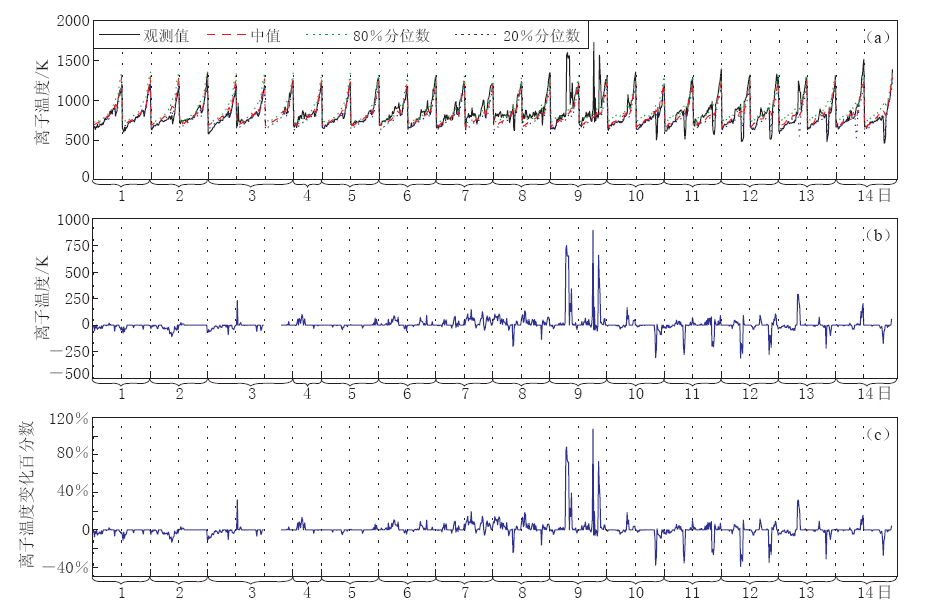Click day 9 label under panel (a)
The width and height of the screenshot is (935, 609).
click(x=578, y=196)
